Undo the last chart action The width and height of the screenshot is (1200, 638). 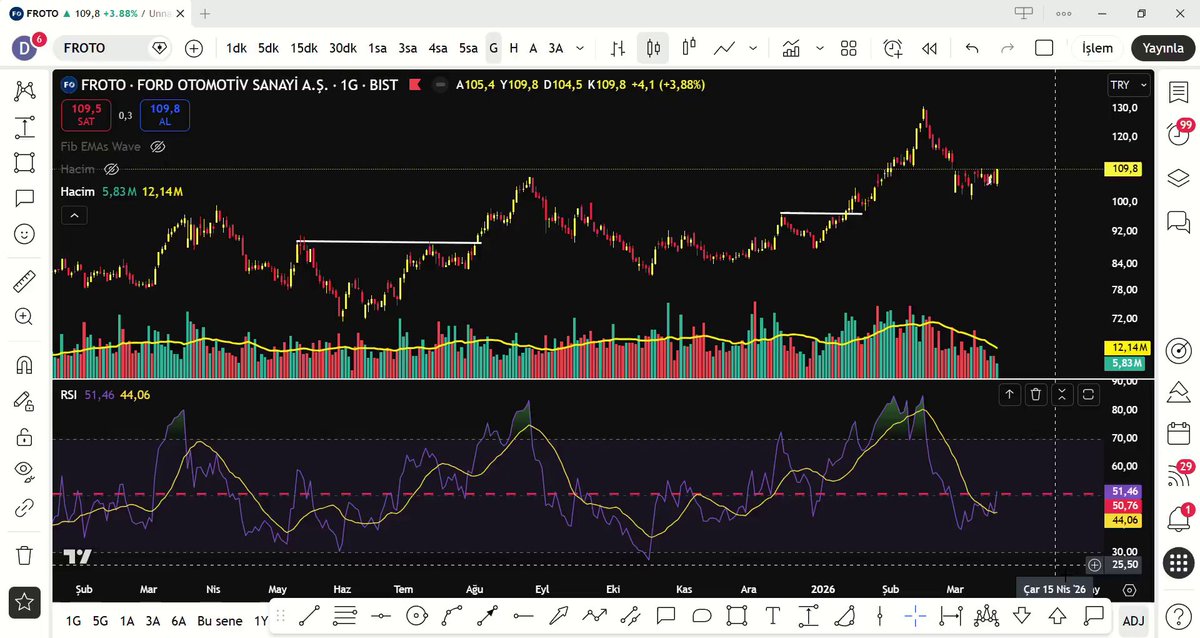[x=972, y=48]
